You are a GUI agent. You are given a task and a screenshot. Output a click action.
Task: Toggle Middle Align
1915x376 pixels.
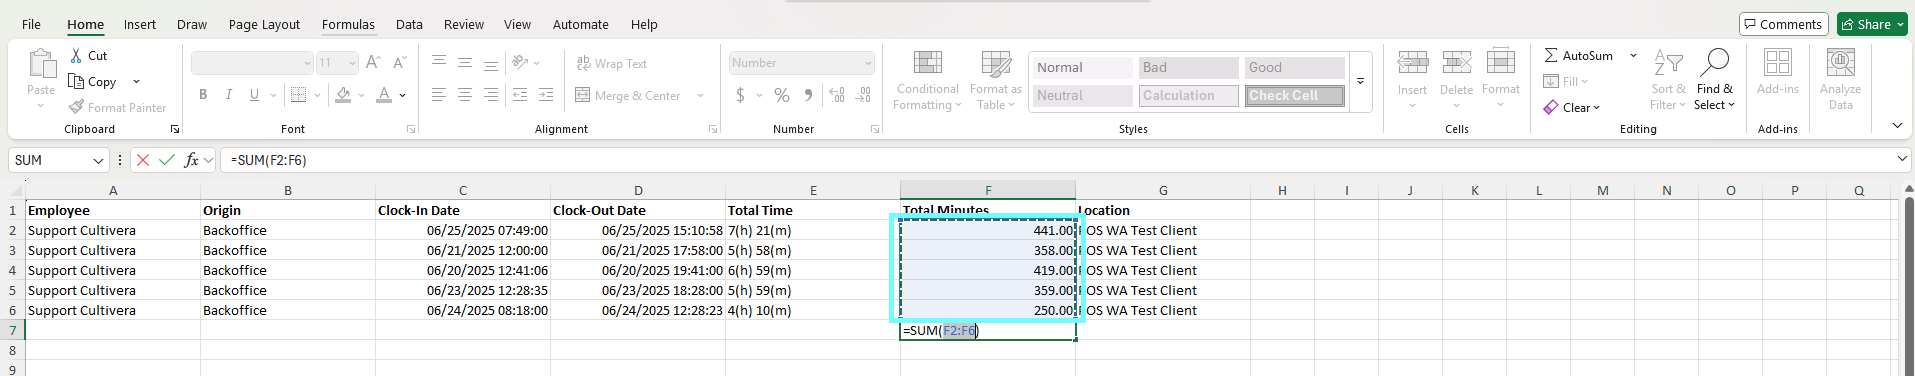click(x=465, y=62)
